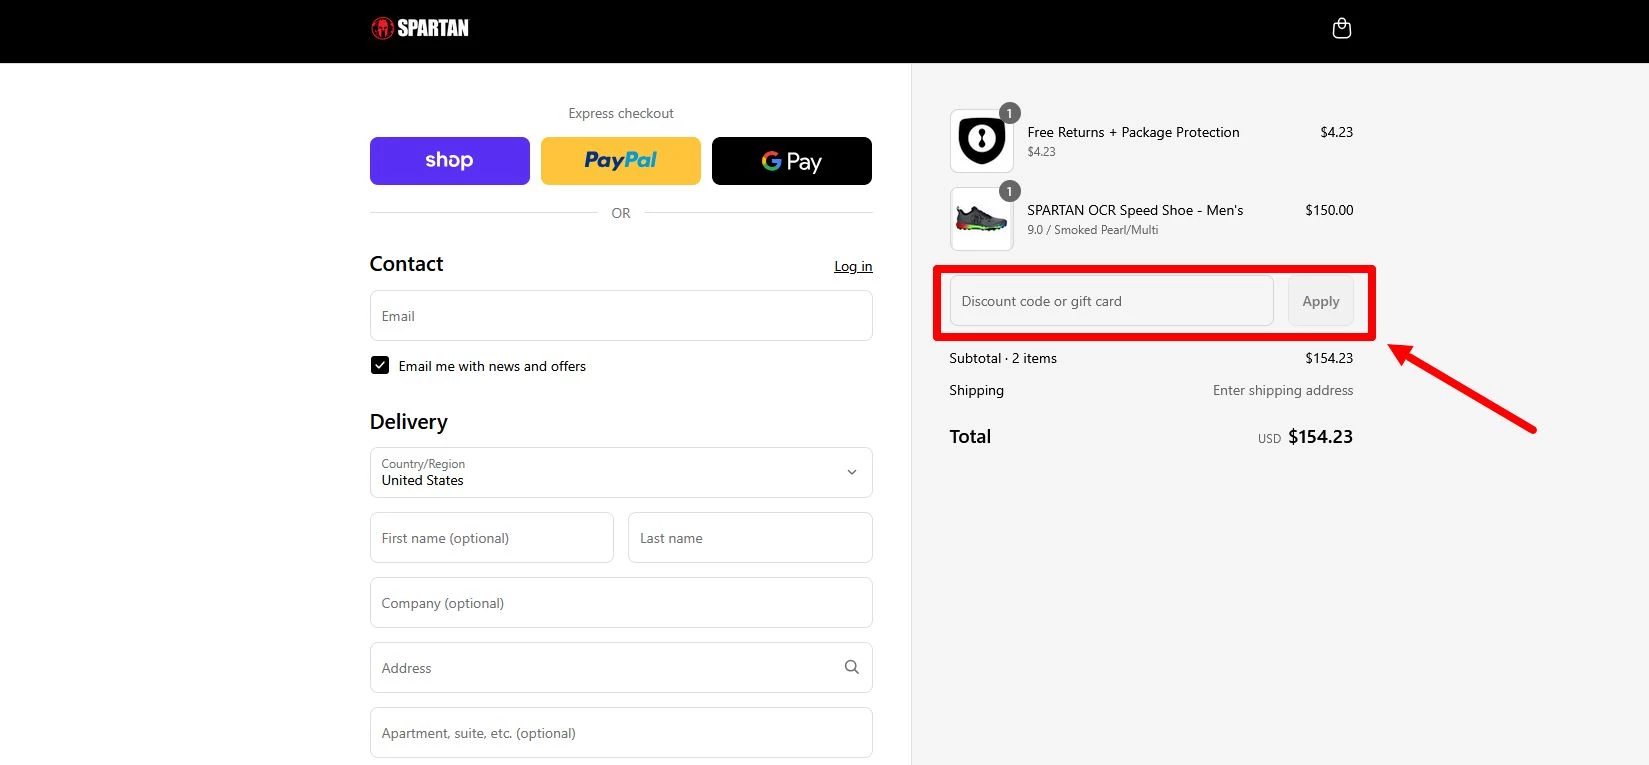
Task: Focus the Discount code or gift card field
Action: click(1110, 301)
